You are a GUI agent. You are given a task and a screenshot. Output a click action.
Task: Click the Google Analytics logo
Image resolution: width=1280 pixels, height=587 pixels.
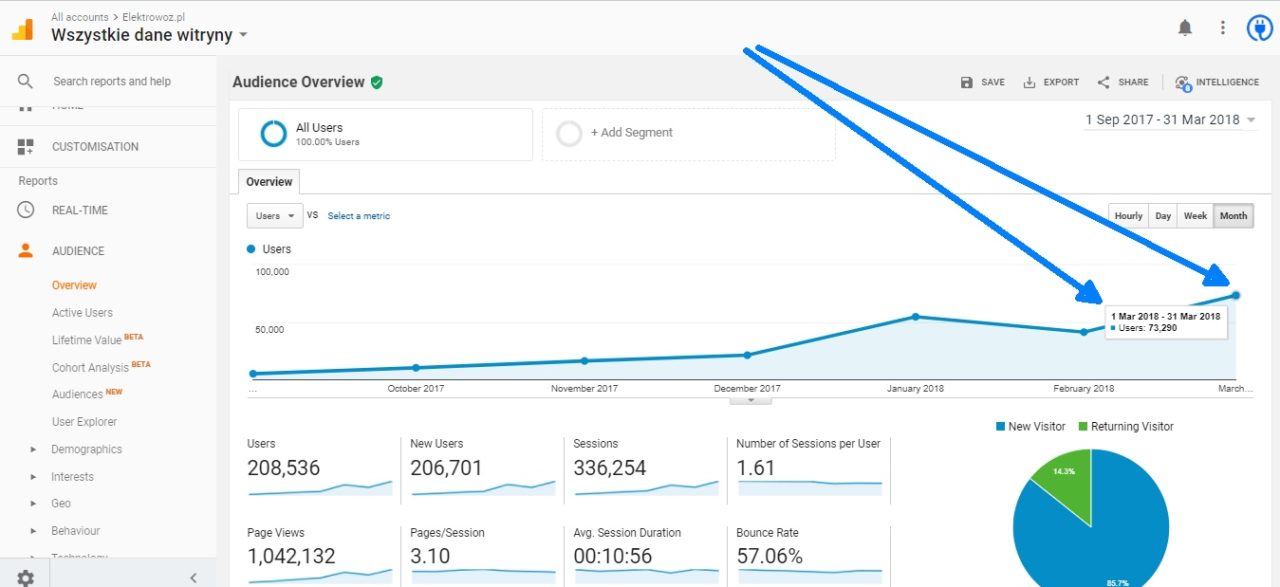22,28
